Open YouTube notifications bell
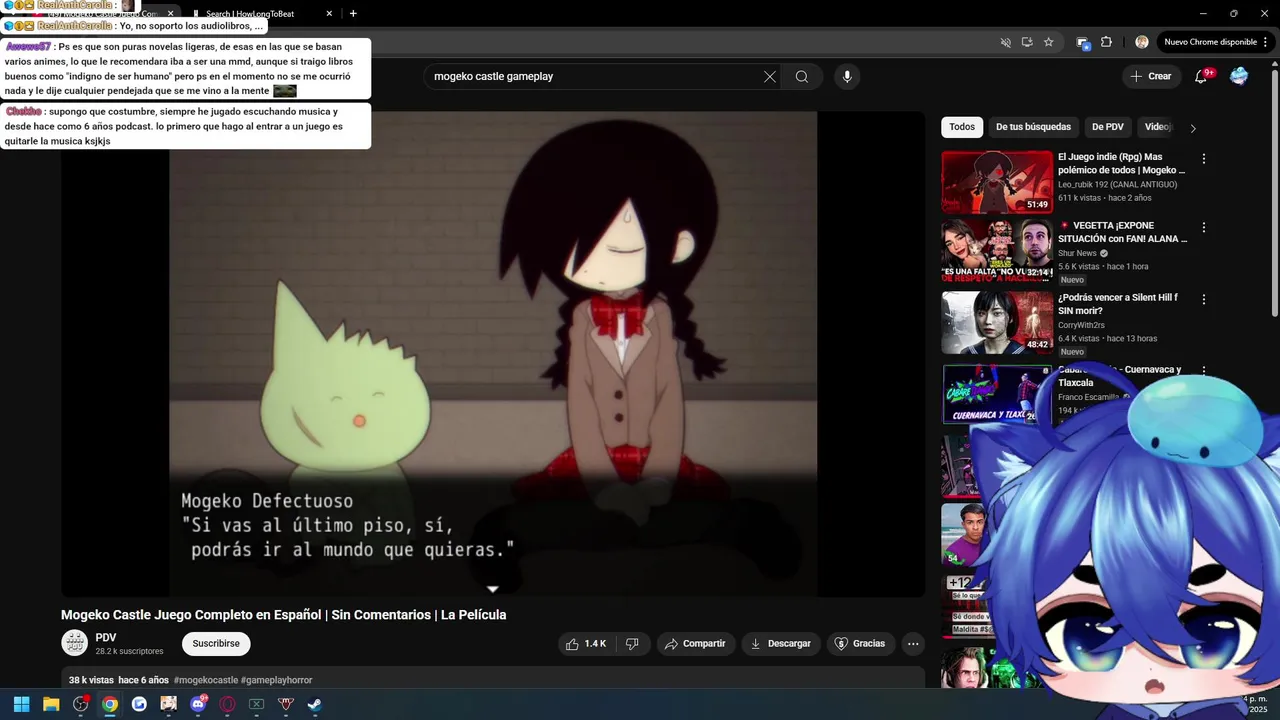The height and width of the screenshot is (720, 1280). pyautogui.click(x=1202, y=76)
